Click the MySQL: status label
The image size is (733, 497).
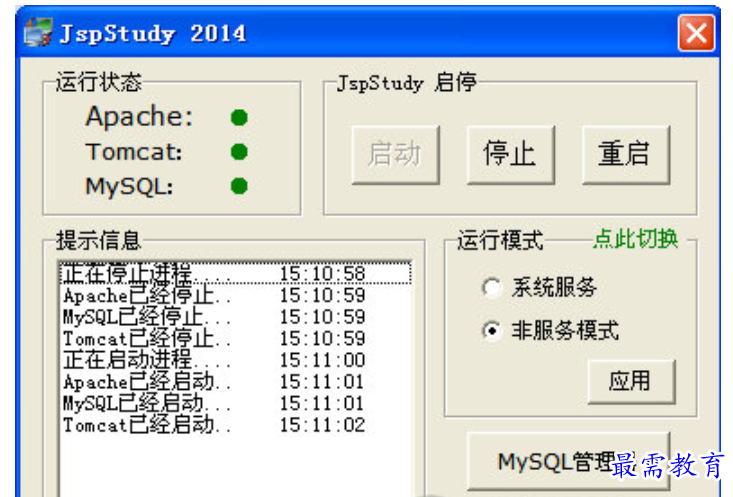pos(129,187)
